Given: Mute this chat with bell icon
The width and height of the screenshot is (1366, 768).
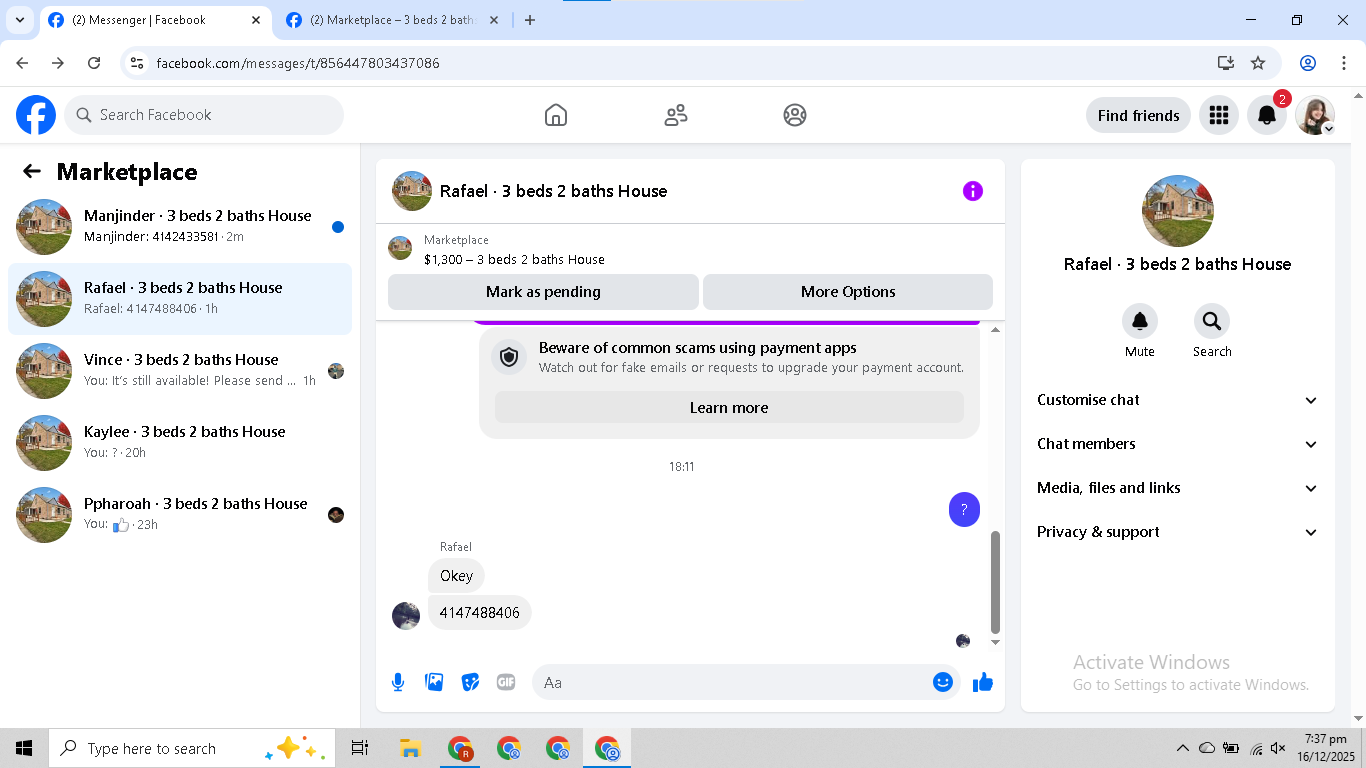Looking at the screenshot, I should pos(1140,321).
